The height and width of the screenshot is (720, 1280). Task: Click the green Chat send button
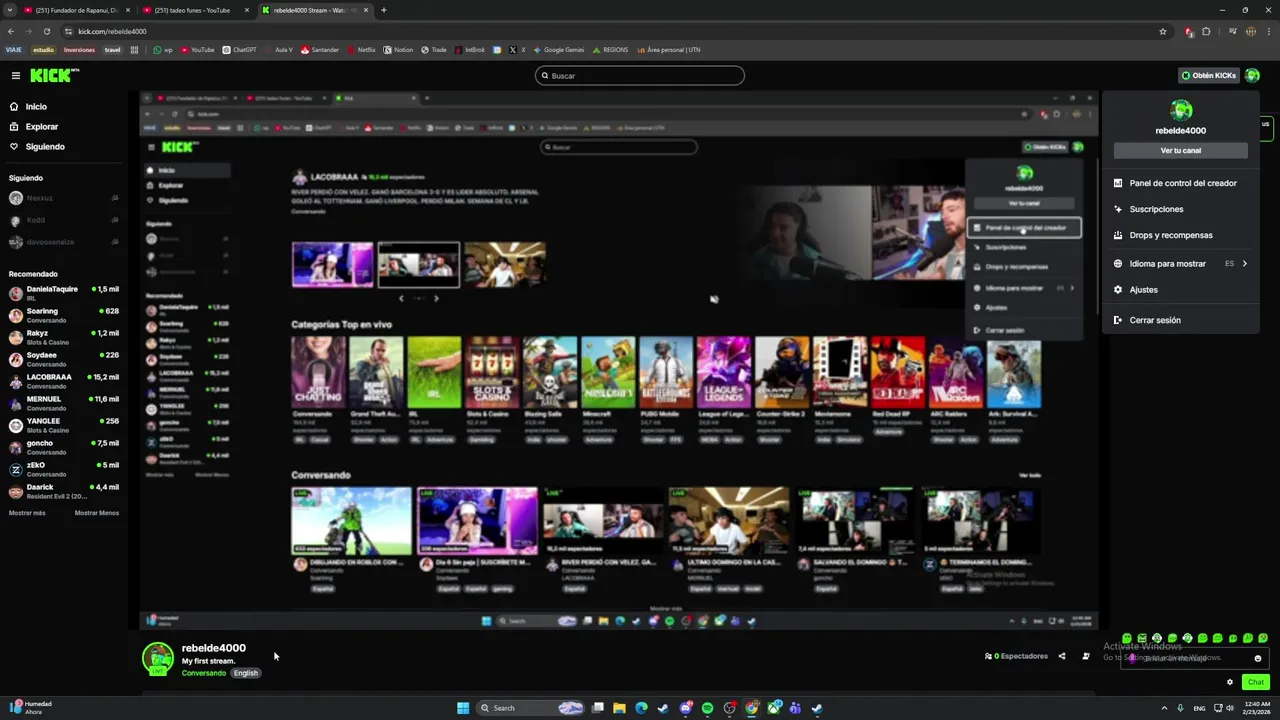[x=1256, y=682]
